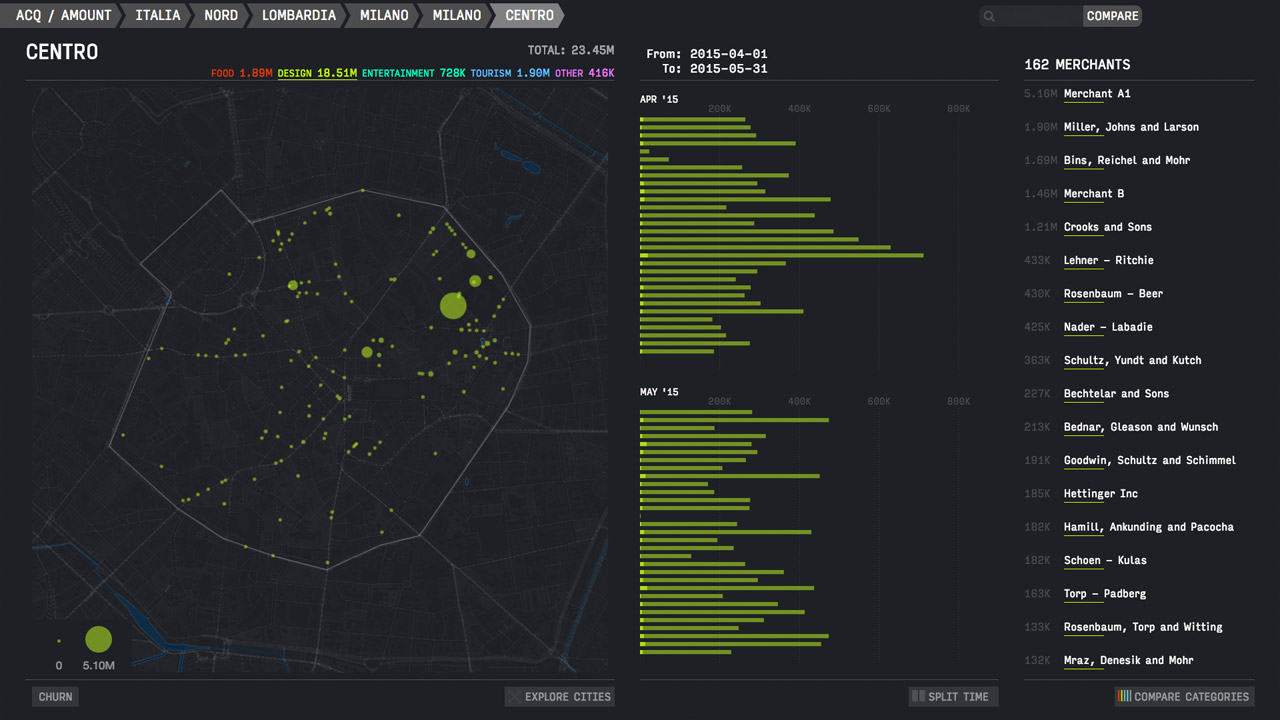
Task: Click the CENTRO map title
Action: (62, 52)
